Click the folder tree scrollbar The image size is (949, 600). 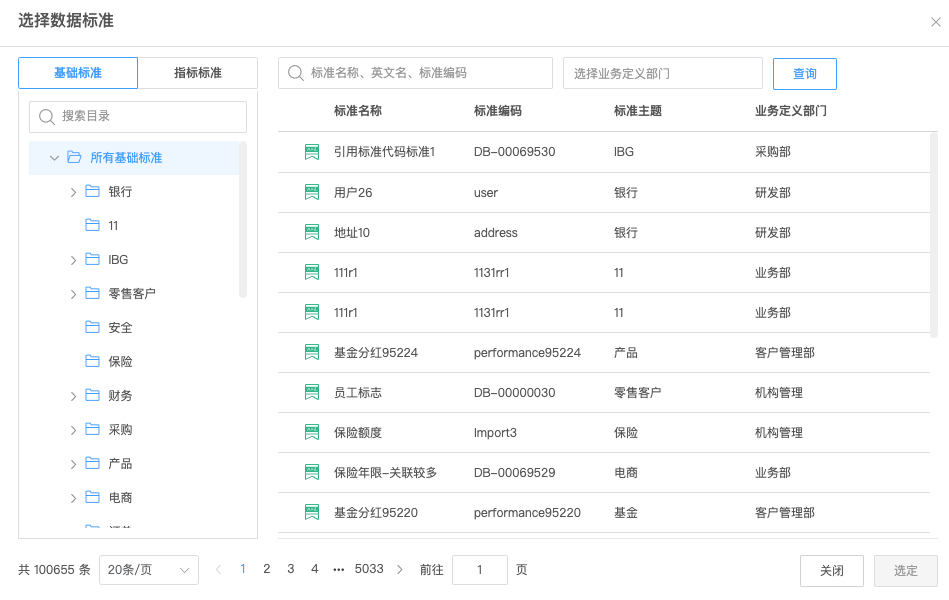coord(243,220)
